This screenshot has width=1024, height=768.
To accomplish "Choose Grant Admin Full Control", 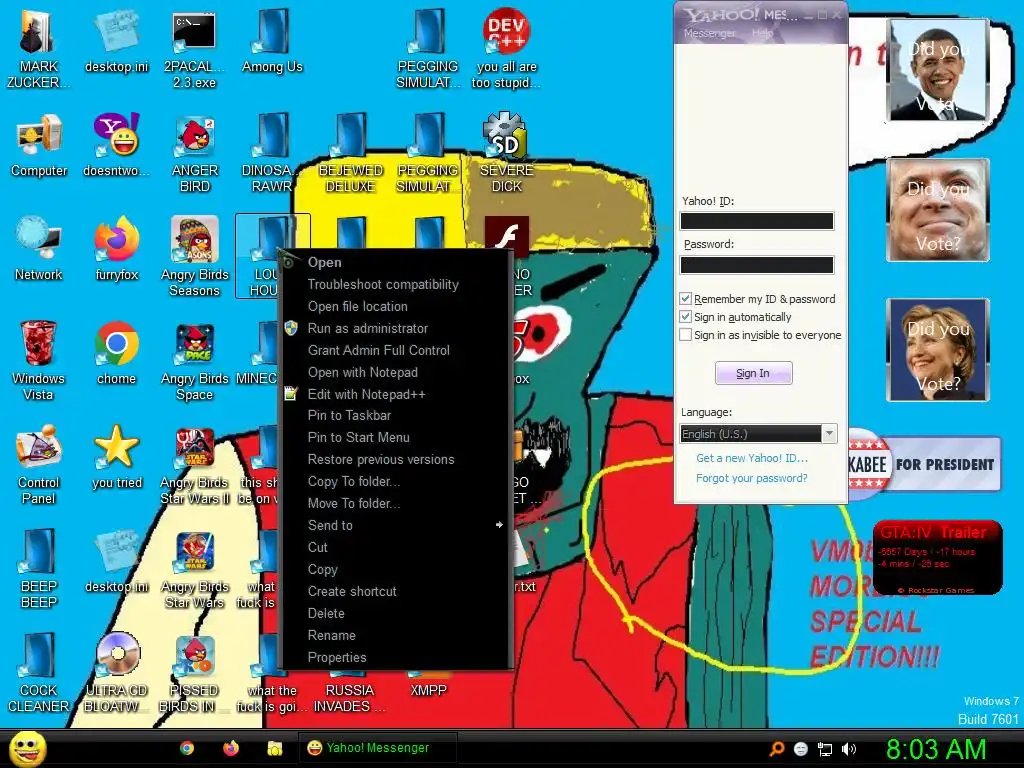I will 396,351.
